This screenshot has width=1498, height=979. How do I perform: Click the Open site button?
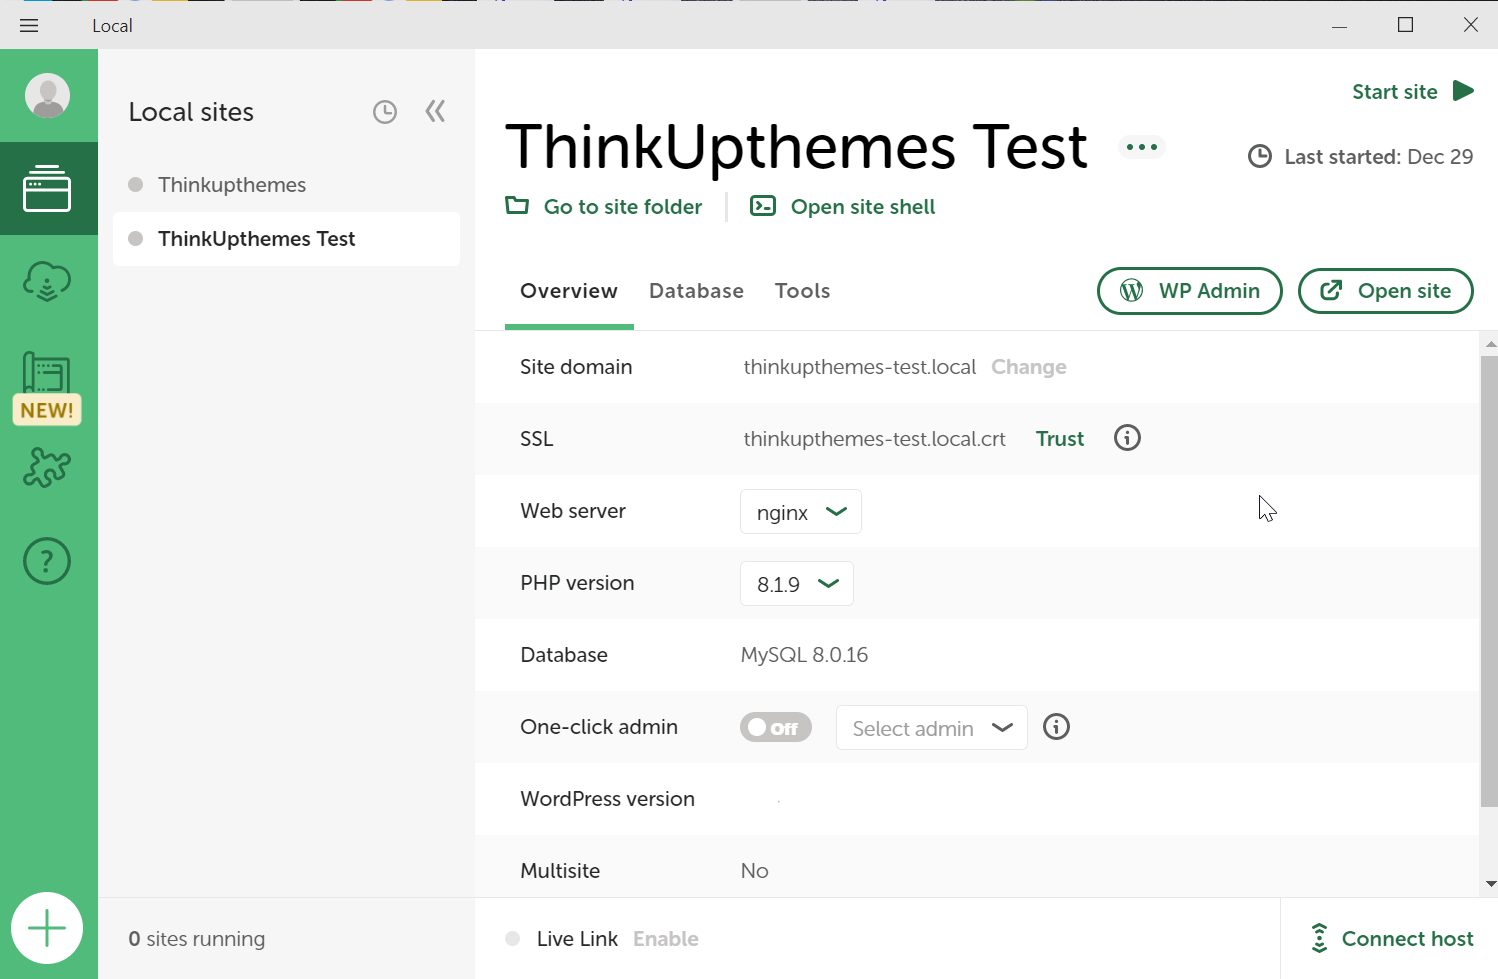(x=1386, y=291)
